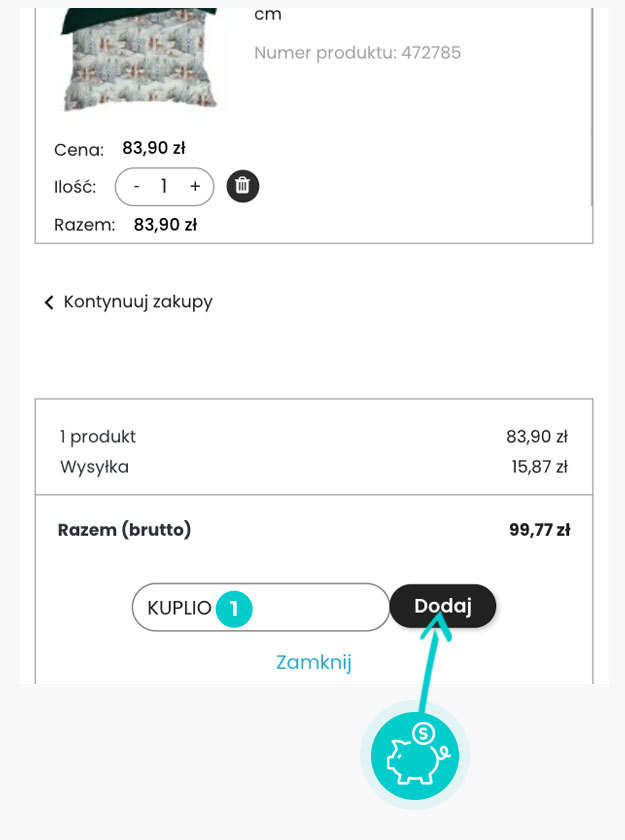Click the Razem (brutto) label

[124, 530]
